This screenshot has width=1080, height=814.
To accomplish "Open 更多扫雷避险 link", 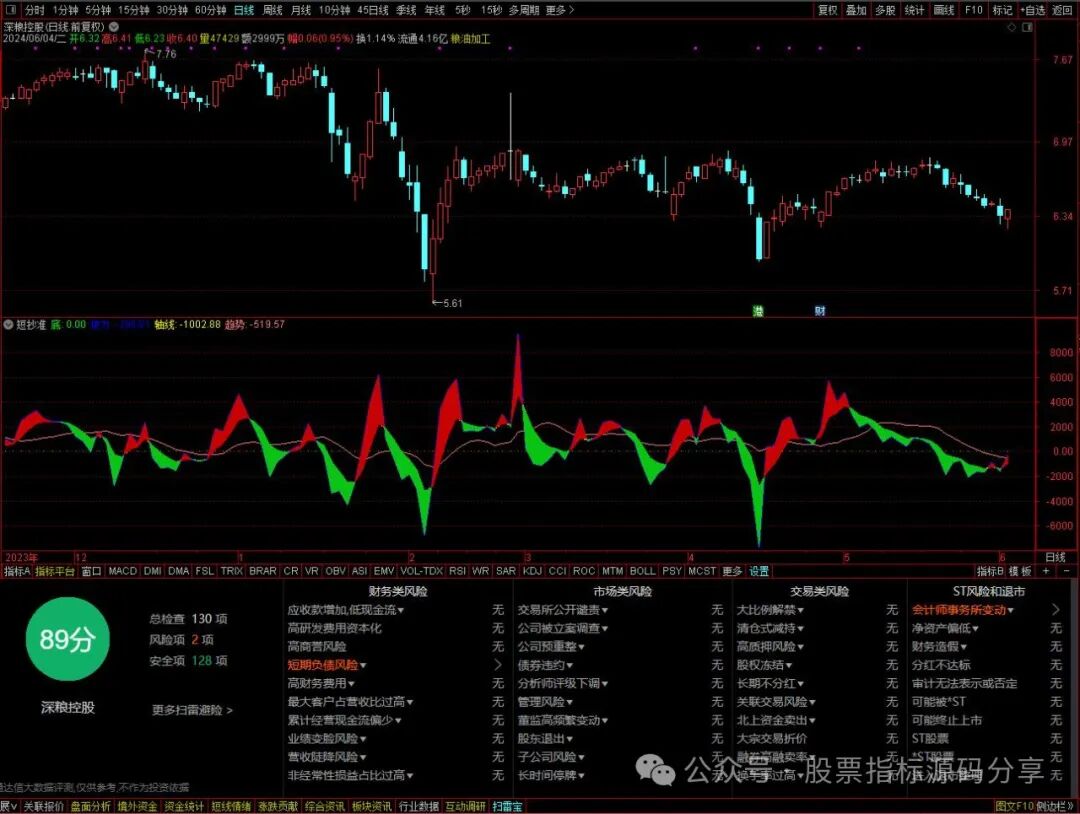I will [192, 709].
